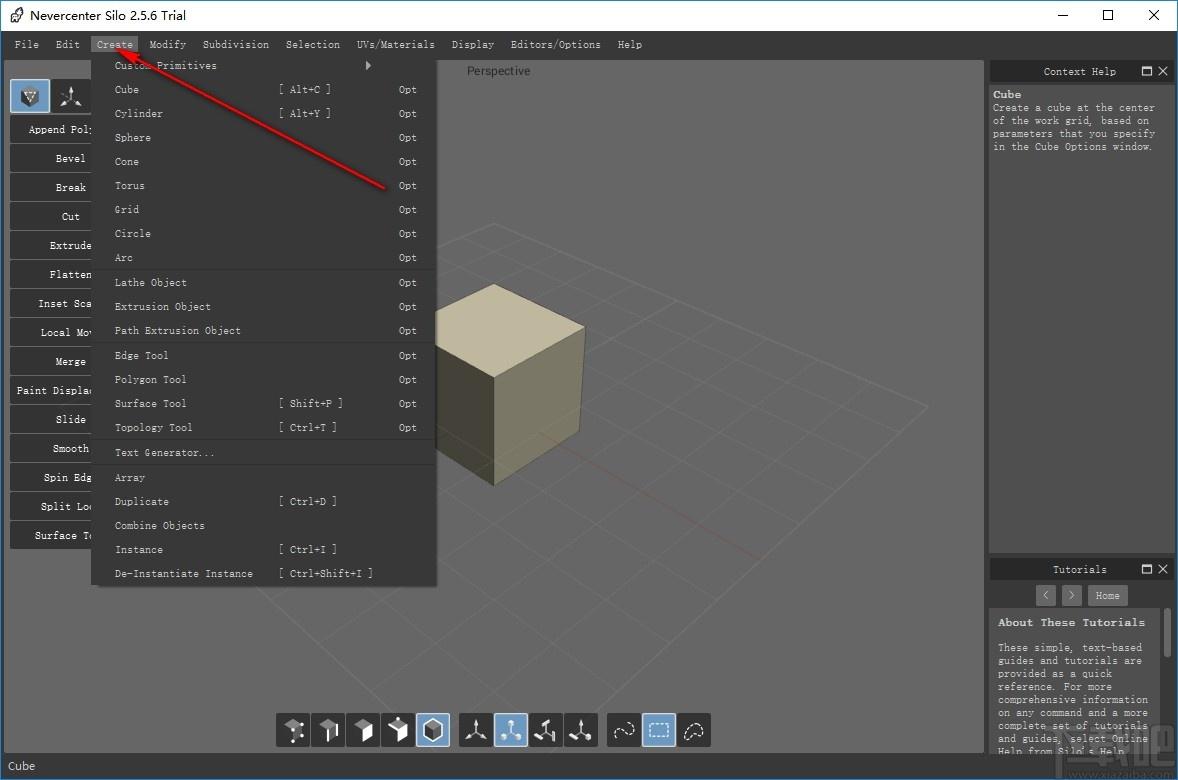Click the highlighted top icon in the left panel
Image resolution: width=1178 pixels, height=780 pixels.
(x=30, y=96)
